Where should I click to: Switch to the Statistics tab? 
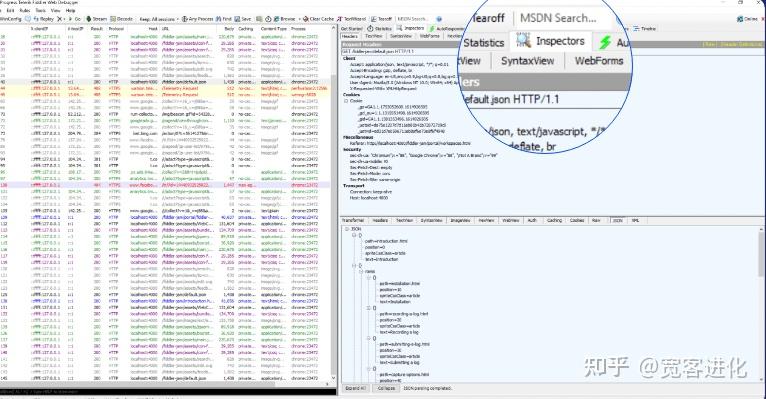[x=380, y=29]
